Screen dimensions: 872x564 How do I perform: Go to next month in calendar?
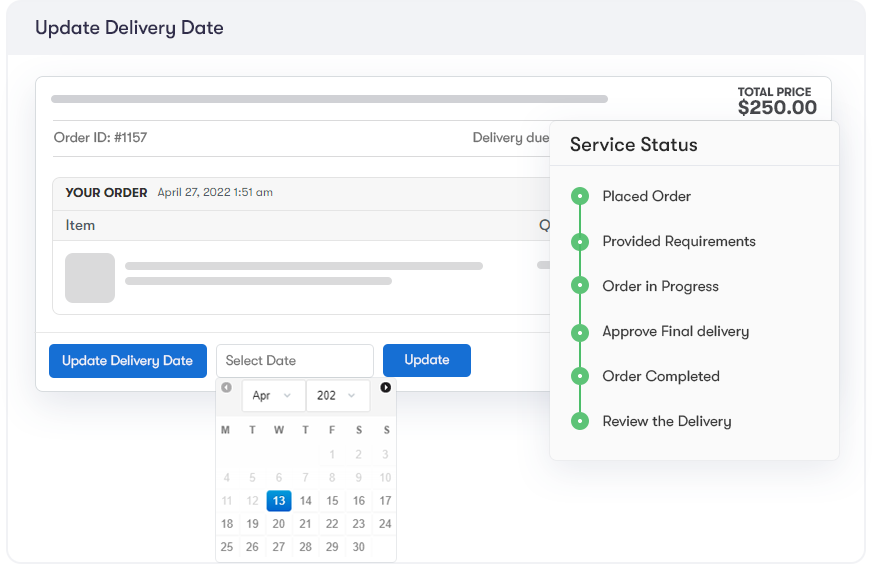pyautogui.click(x=385, y=387)
